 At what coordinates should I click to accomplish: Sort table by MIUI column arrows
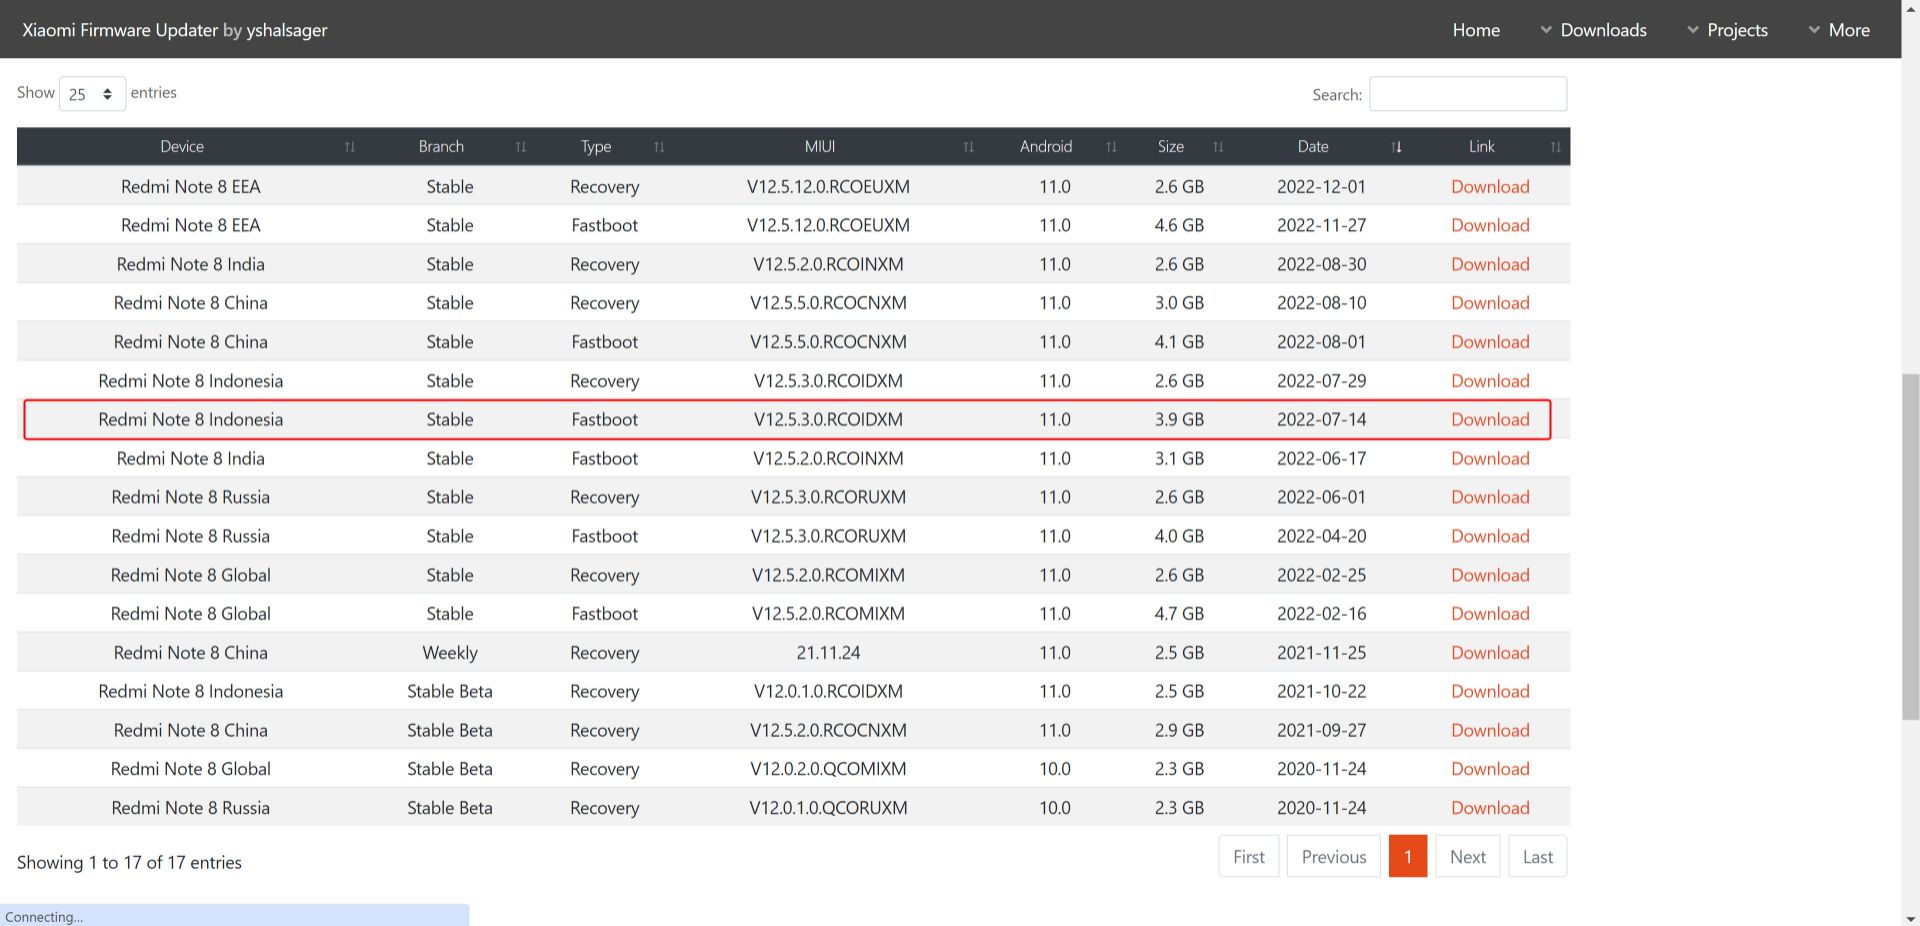[968, 147]
